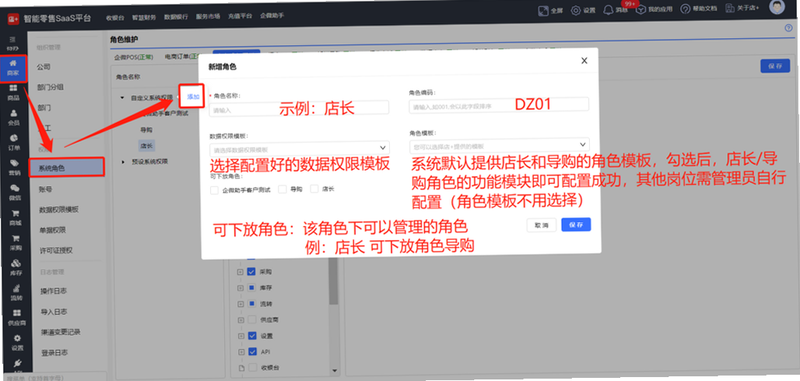Click 保存 in the 新增角色 dialog
800x381 pixels.
(576, 225)
